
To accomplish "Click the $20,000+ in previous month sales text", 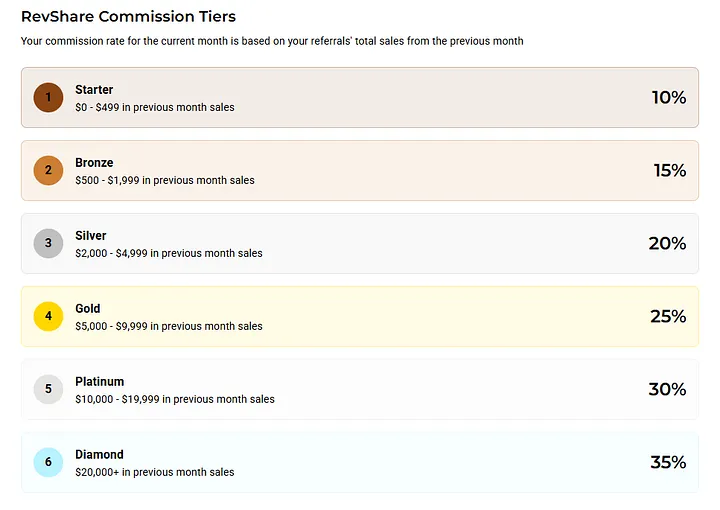I will click(x=155, y=472).
